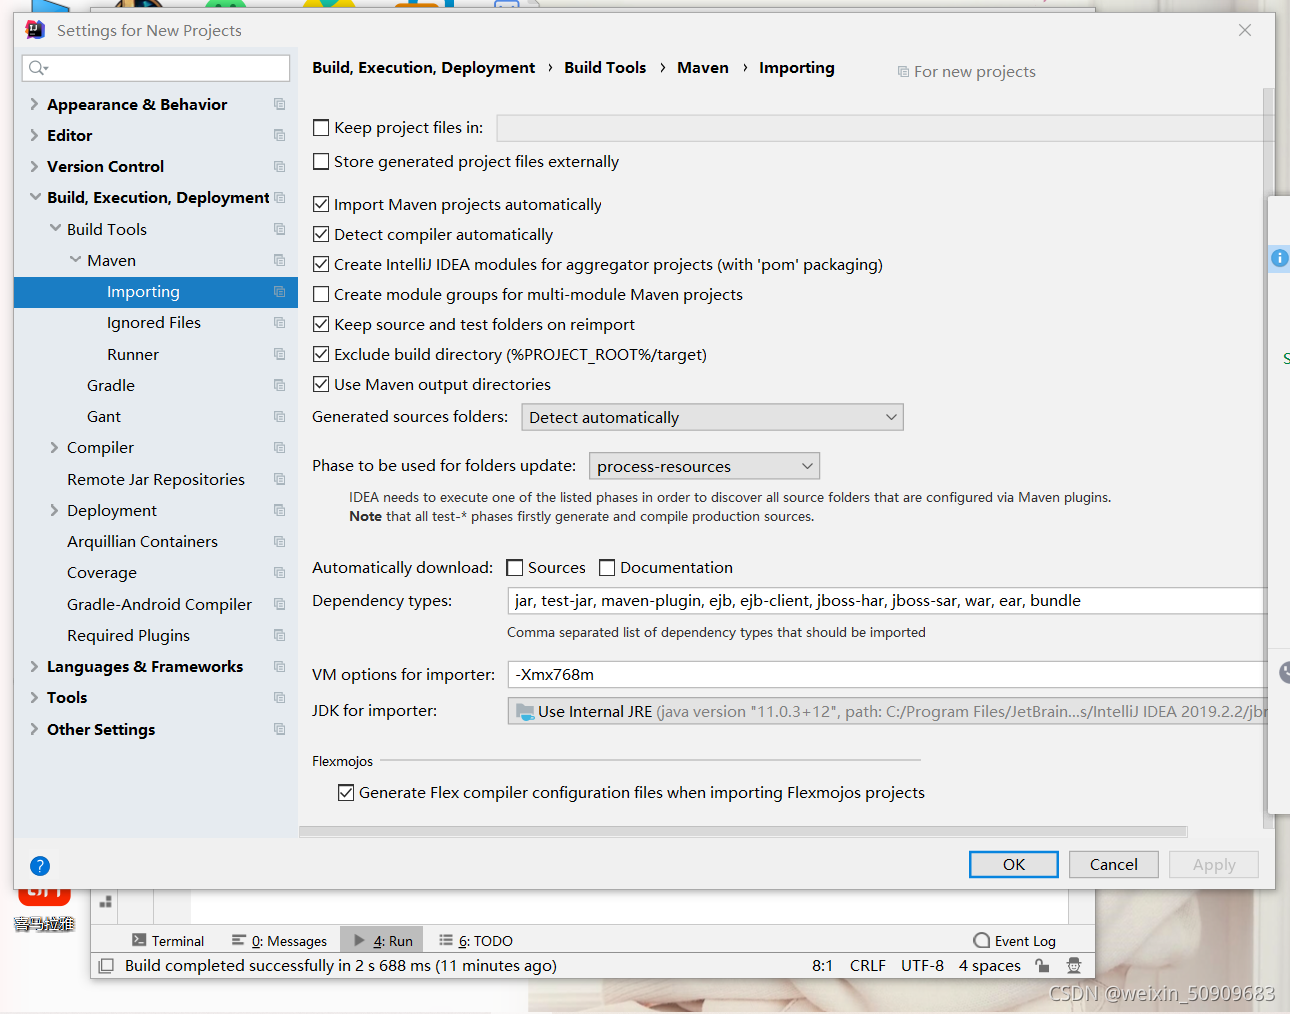
Task: Uncheck Detect compiler automatically
Action: (x=321, y=234)
